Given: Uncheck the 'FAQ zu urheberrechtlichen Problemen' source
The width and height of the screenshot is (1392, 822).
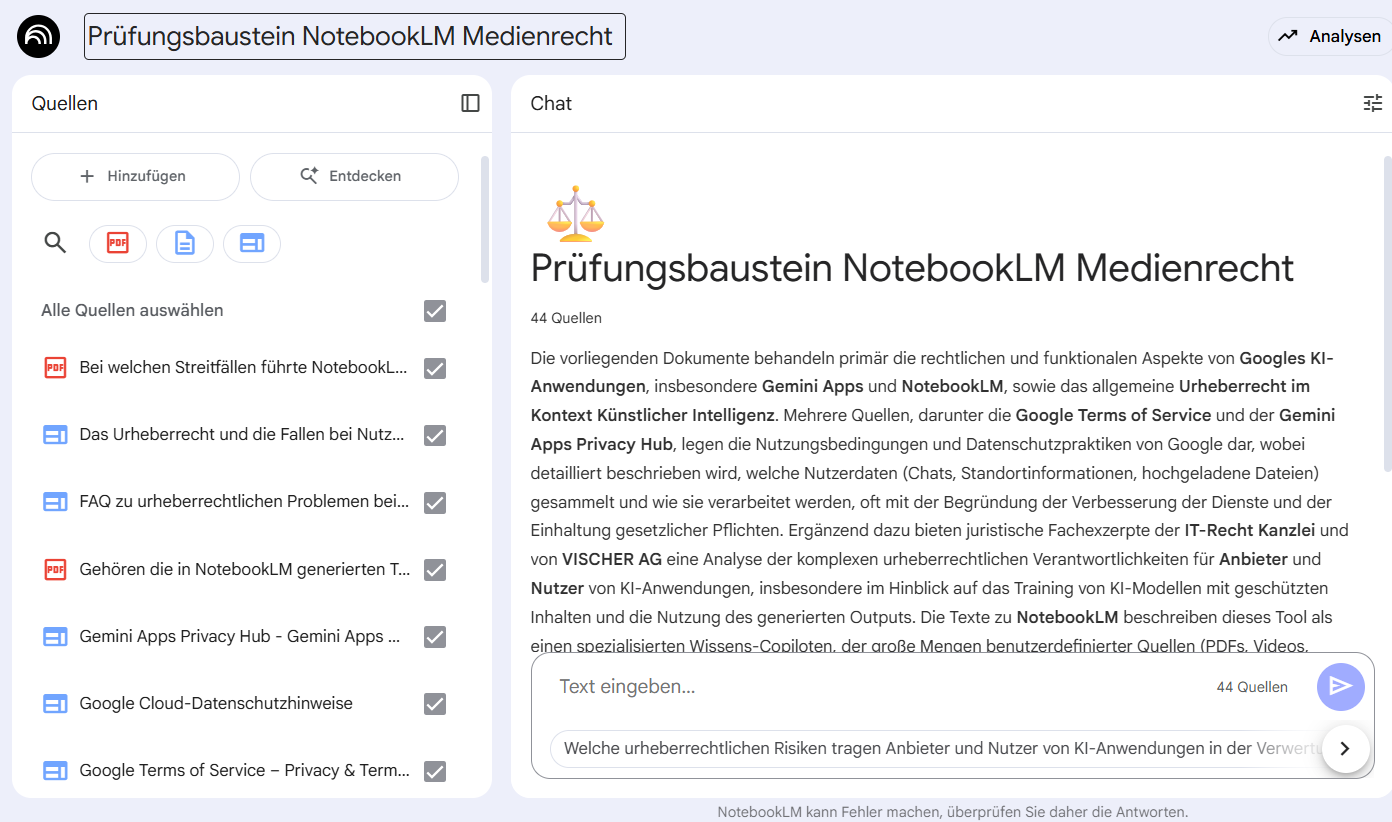Looking at the screenshot, I should [x=435, y=503].
